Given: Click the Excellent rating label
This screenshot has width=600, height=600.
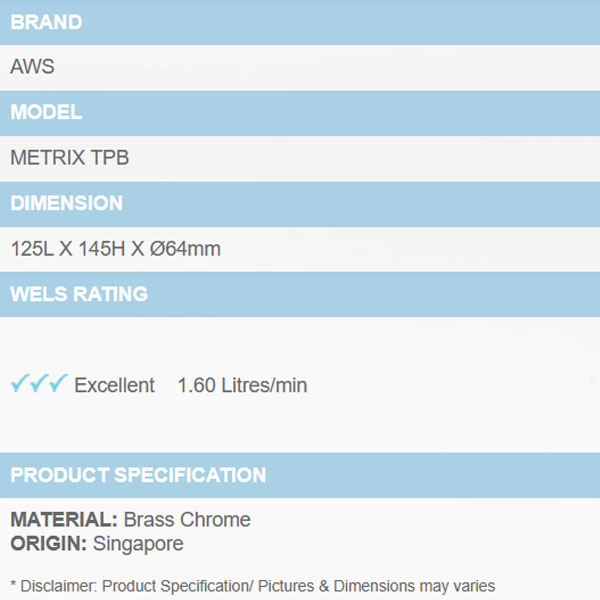Looking at the screenshot, I should pyautogui.click(x=114, y=385).
